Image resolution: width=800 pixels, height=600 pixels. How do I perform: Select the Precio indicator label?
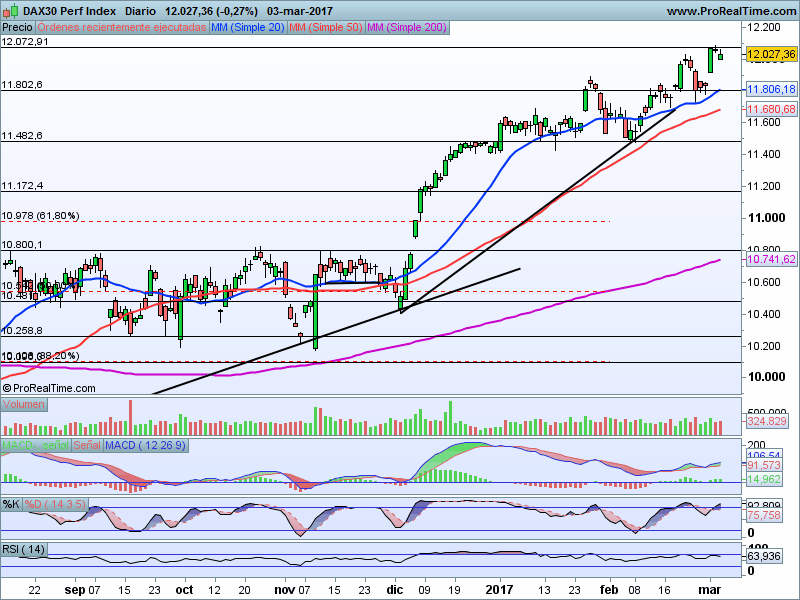click(17, 28)
